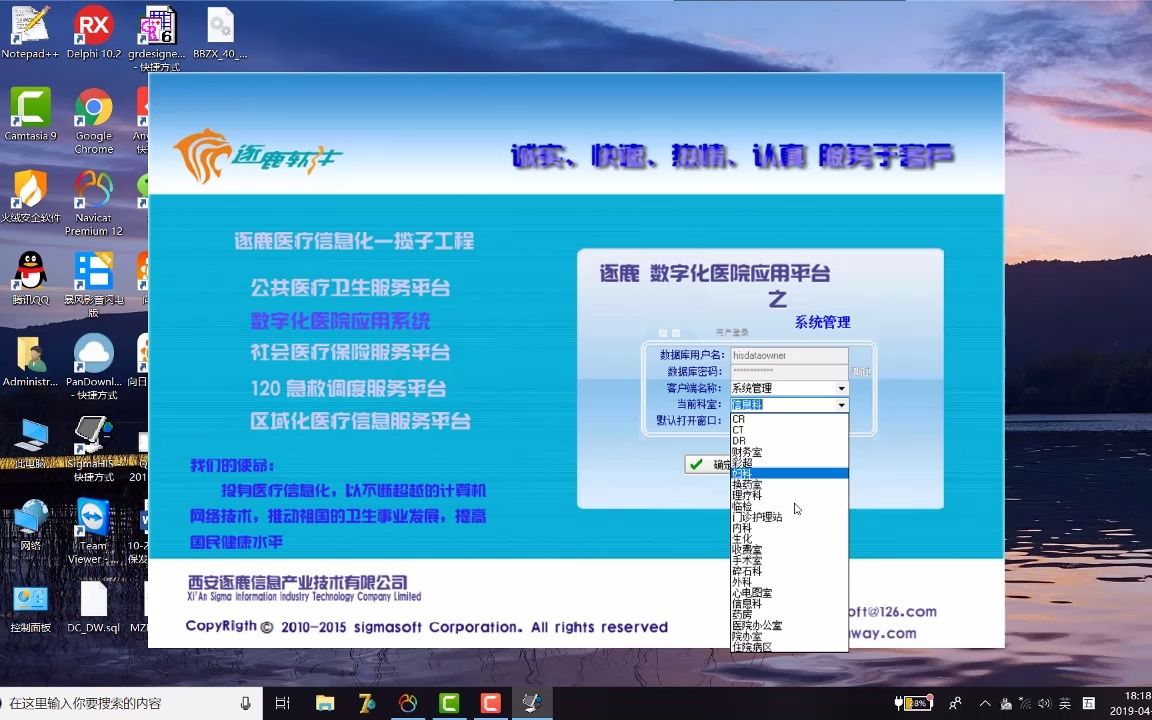
Task: Open Delphi 10.2 from the desktop
Action: tap(93, 25)
